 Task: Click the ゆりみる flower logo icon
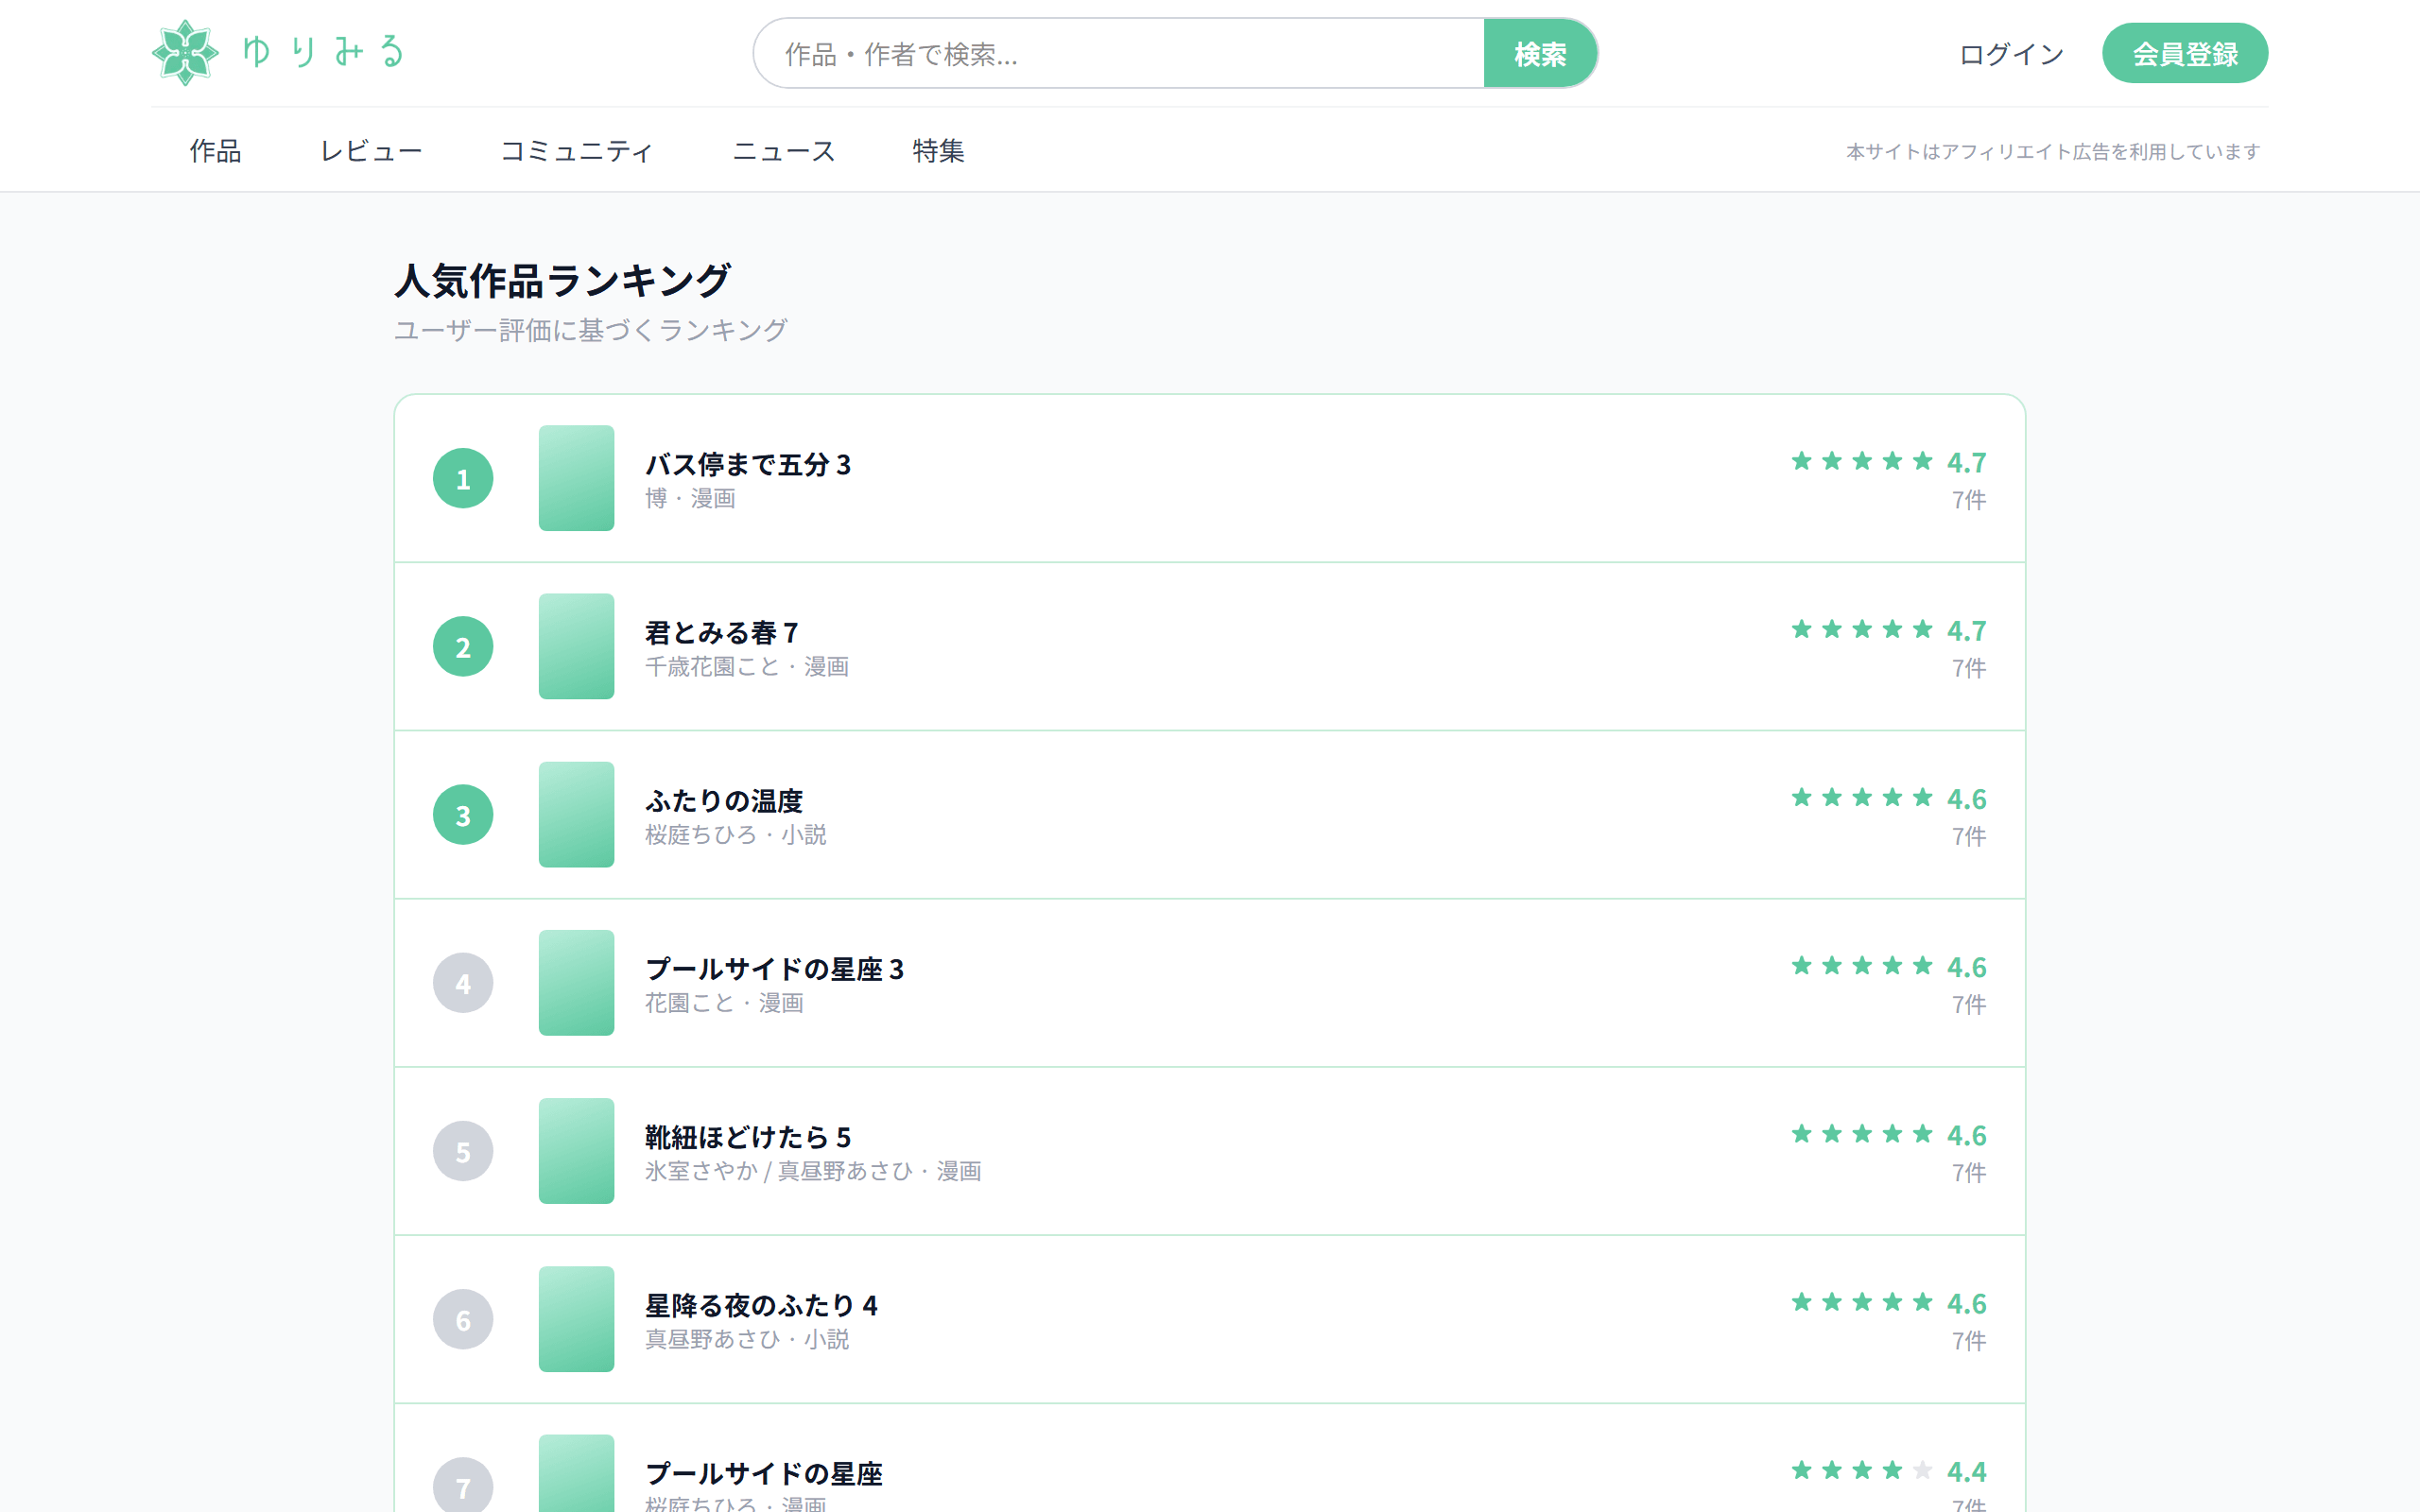click(x=185, y=53)
